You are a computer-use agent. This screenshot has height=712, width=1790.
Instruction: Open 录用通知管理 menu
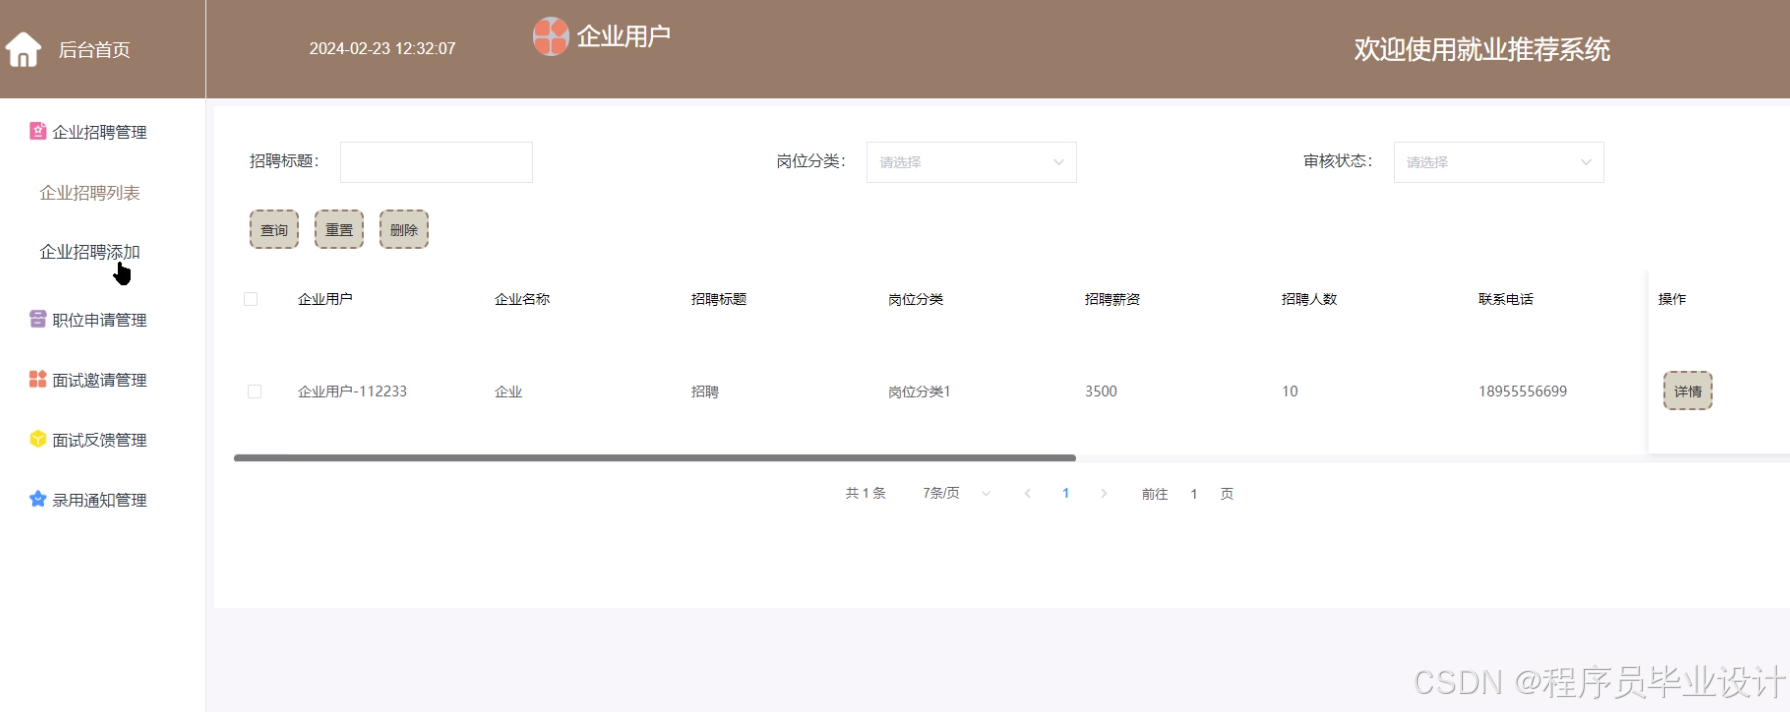[100, 500]
